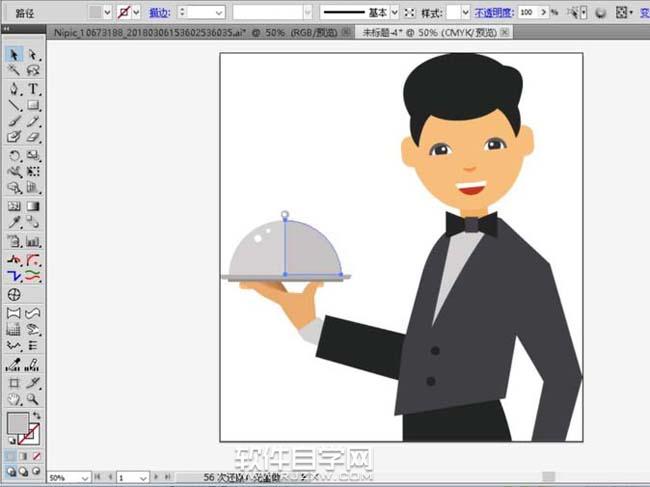
Task: Switch to normal color fill mode
Action: [x=9, y=456]
